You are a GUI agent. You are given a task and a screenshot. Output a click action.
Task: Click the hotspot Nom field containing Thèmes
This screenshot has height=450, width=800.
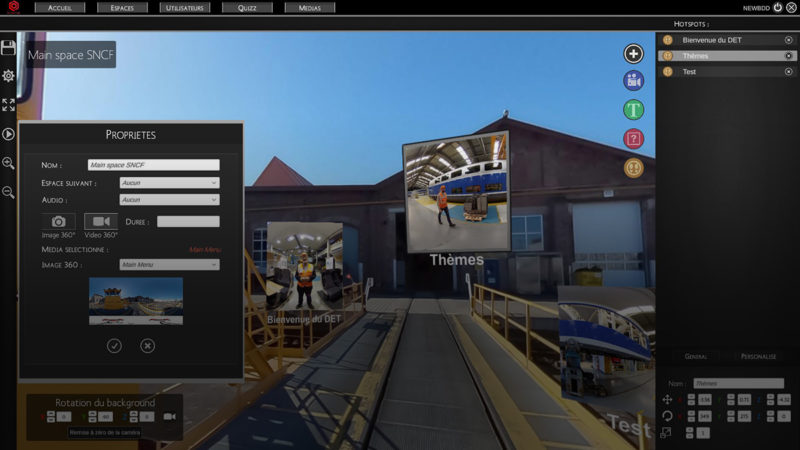738,383
